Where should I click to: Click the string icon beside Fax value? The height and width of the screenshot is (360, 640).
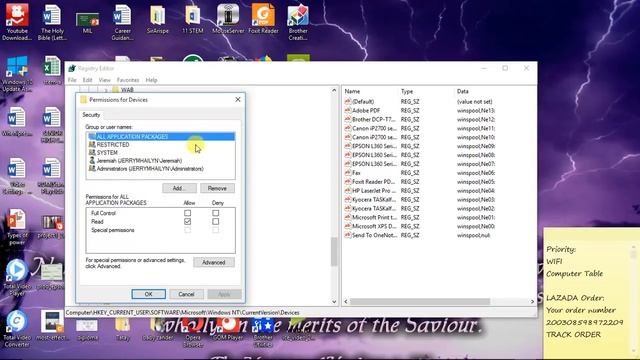348,173
